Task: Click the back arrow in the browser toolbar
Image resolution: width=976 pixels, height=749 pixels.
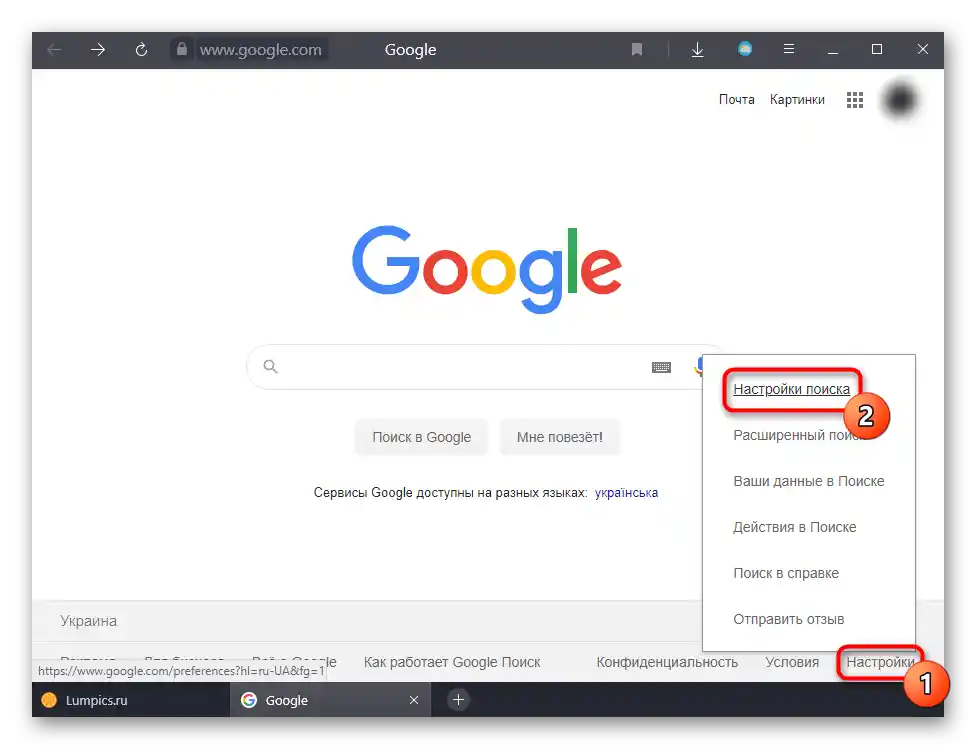Action: (54, 50)
